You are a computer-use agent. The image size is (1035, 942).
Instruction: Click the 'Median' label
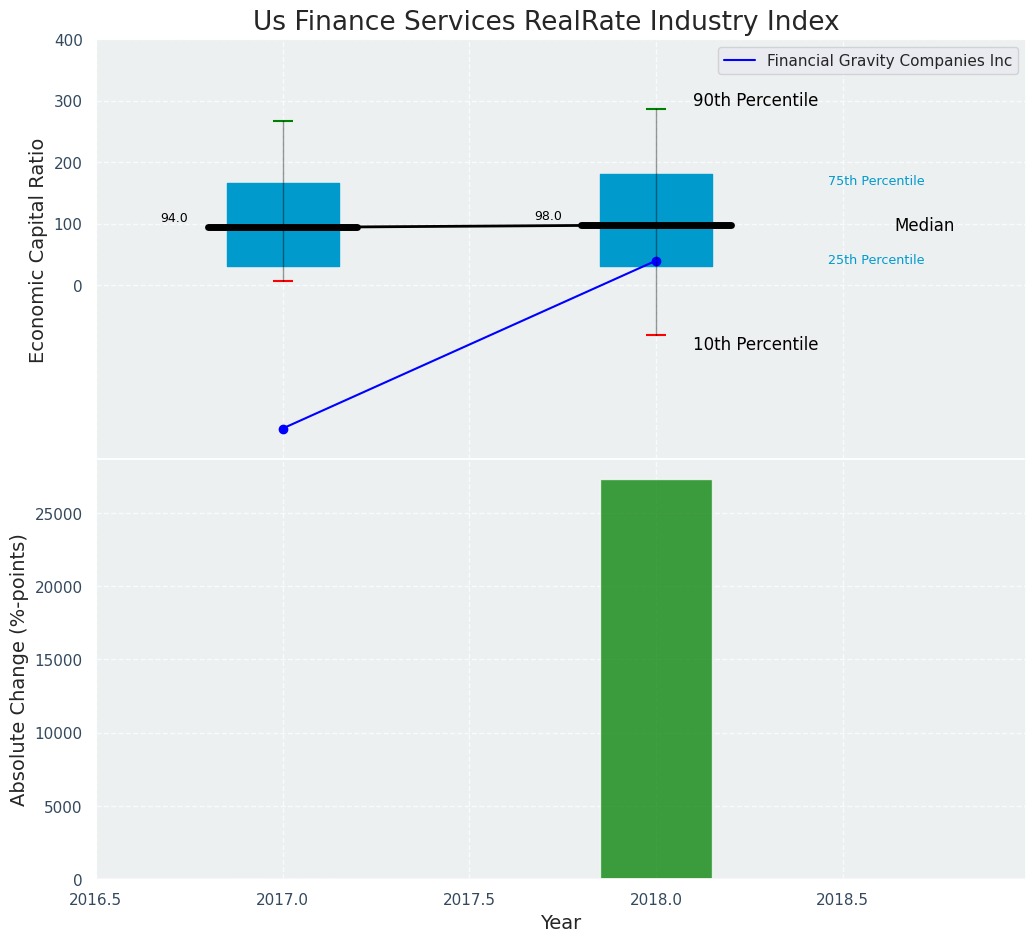click(x=924, y=226)
